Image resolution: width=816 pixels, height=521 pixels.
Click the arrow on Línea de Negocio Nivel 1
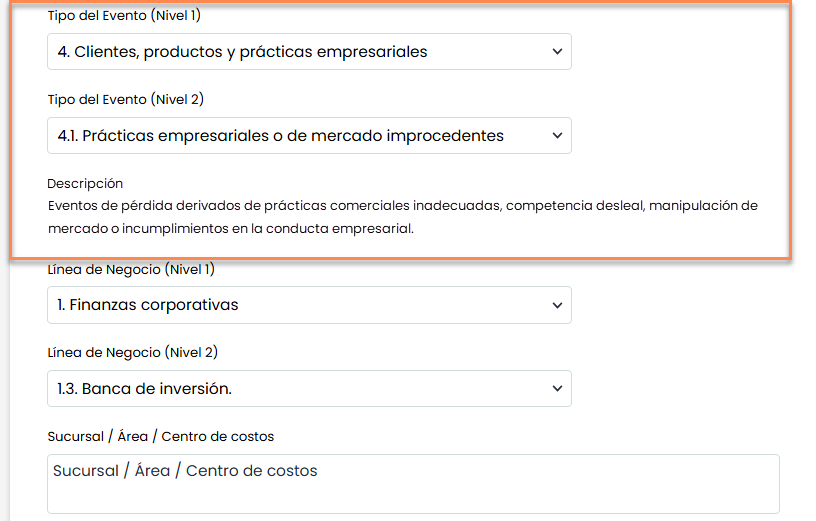[x=557, y=305]
